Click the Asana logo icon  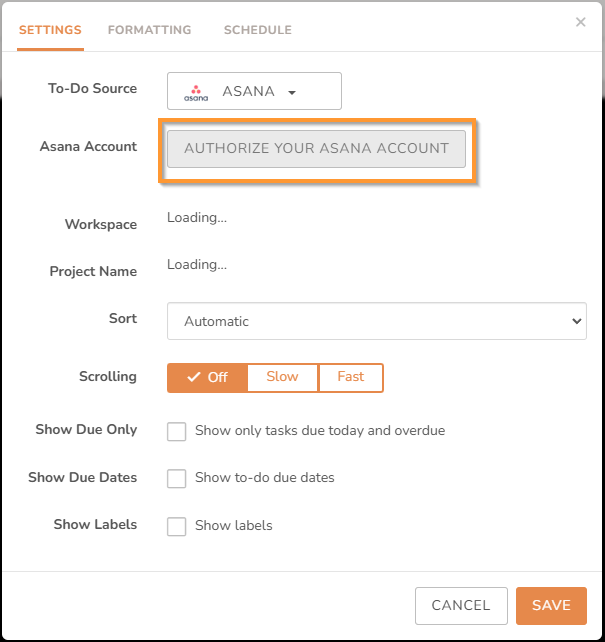tap(196, 93)
